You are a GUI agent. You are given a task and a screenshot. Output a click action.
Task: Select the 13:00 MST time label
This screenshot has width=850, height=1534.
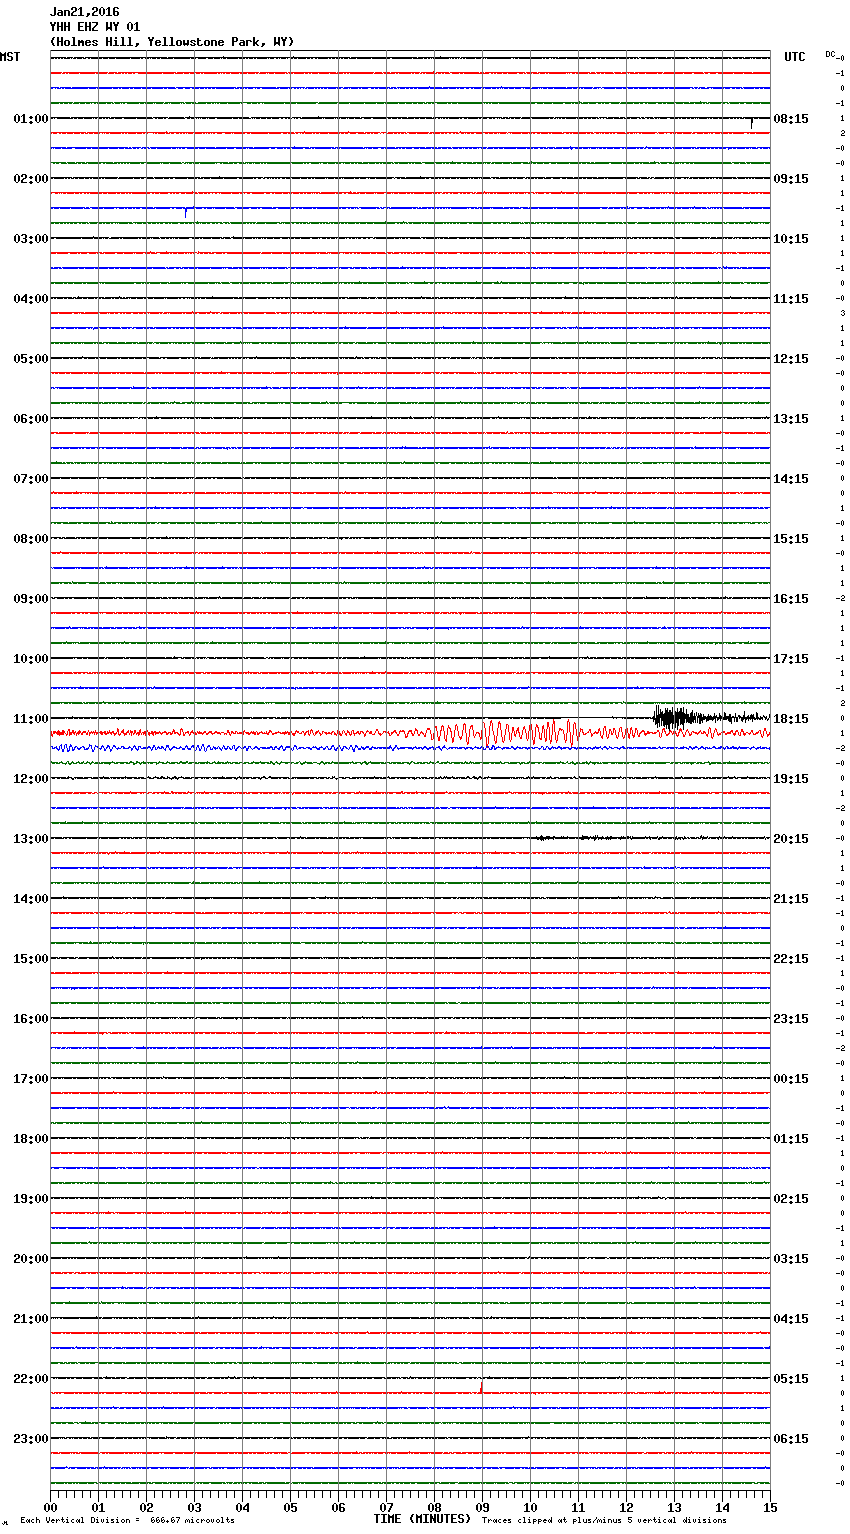click(31, 839)
